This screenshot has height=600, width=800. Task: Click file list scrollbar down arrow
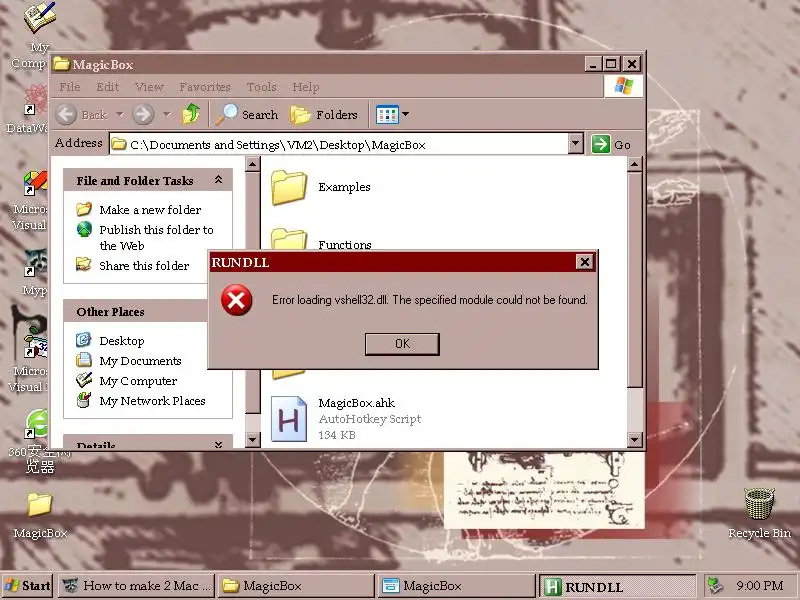[635, 439]
